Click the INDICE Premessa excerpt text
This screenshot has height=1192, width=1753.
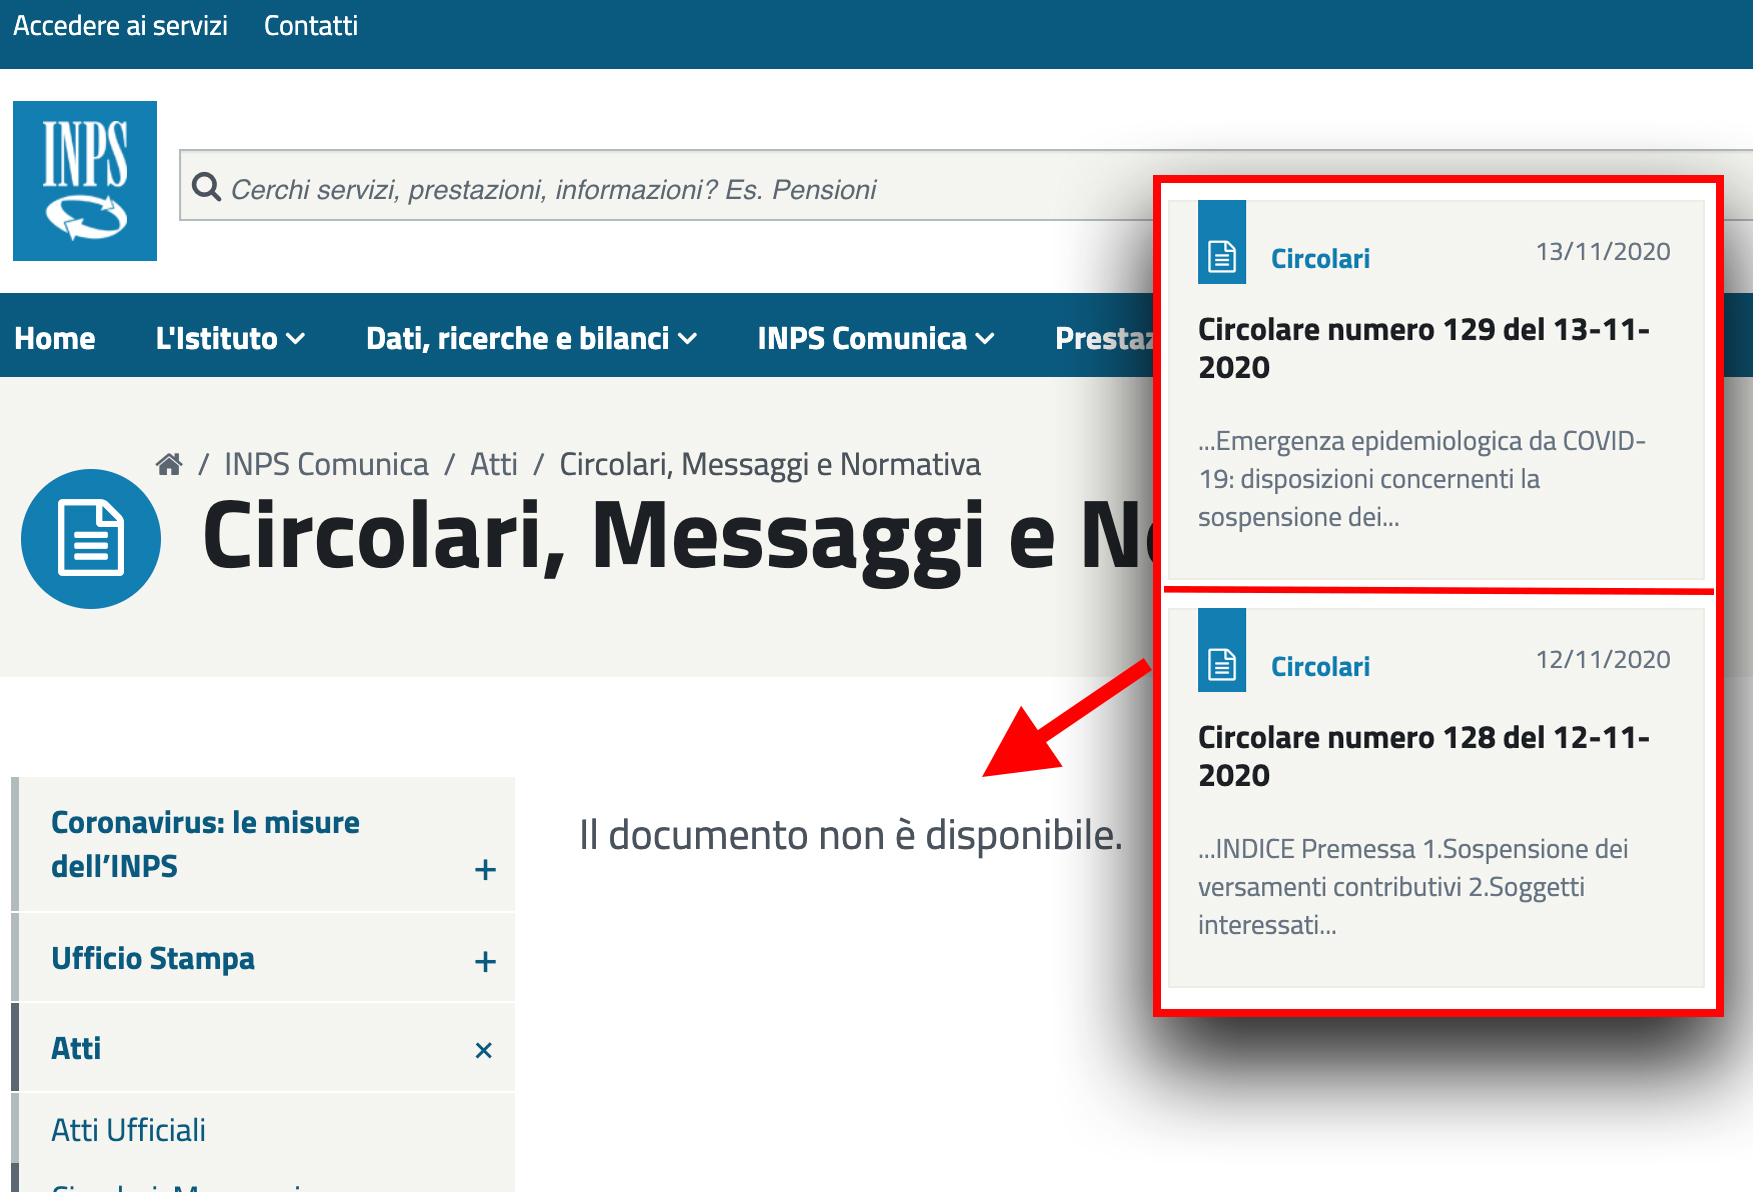(1413, 887)
